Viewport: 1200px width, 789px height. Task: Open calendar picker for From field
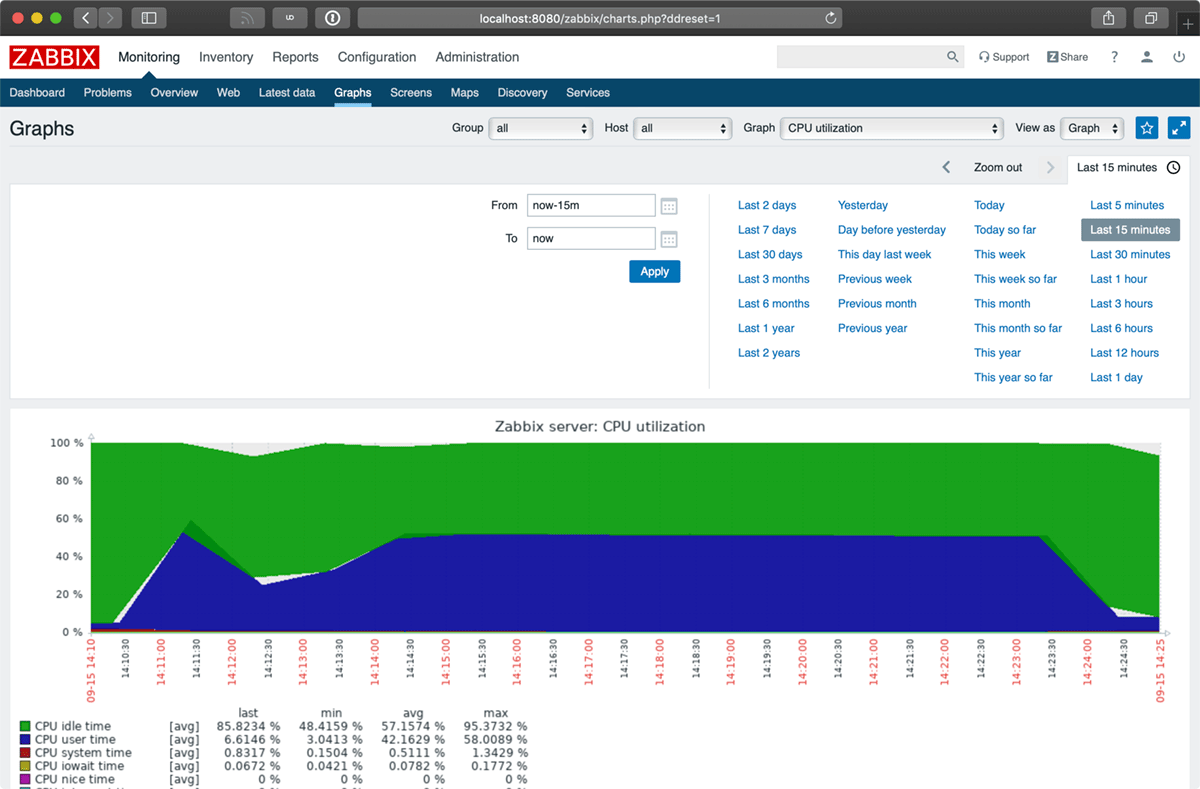pyautogui.click(x=669, y=206)
